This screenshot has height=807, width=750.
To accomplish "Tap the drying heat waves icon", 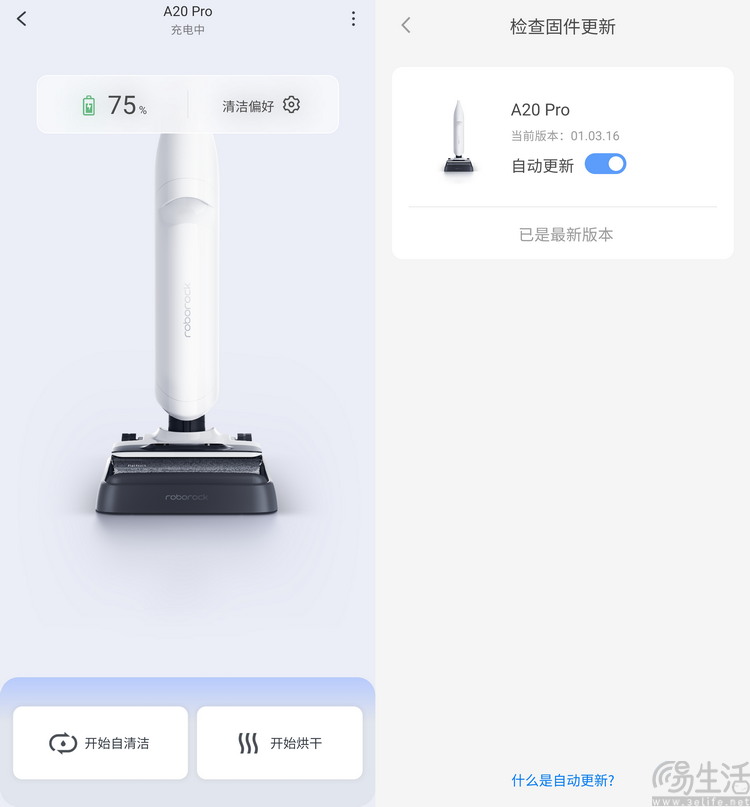I will 248,743.
